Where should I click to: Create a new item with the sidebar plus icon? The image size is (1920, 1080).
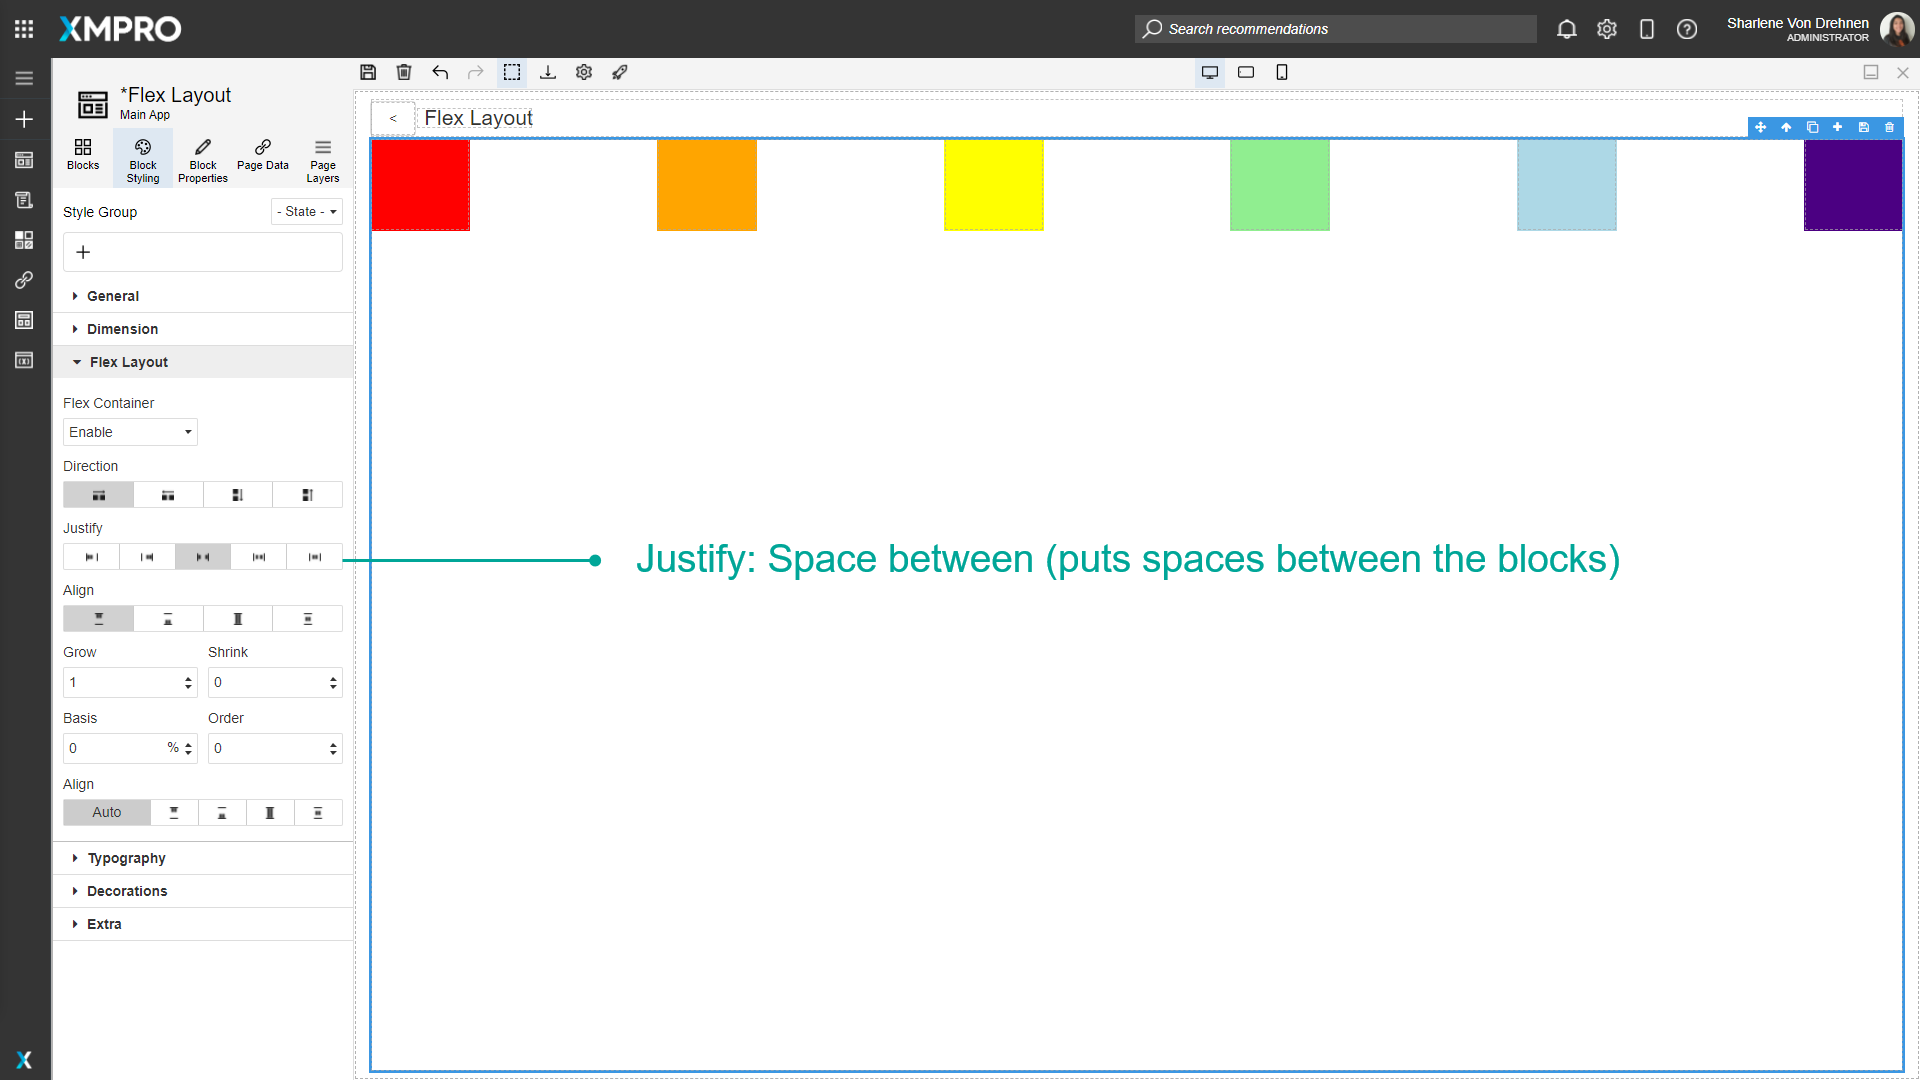coord(24,119)
